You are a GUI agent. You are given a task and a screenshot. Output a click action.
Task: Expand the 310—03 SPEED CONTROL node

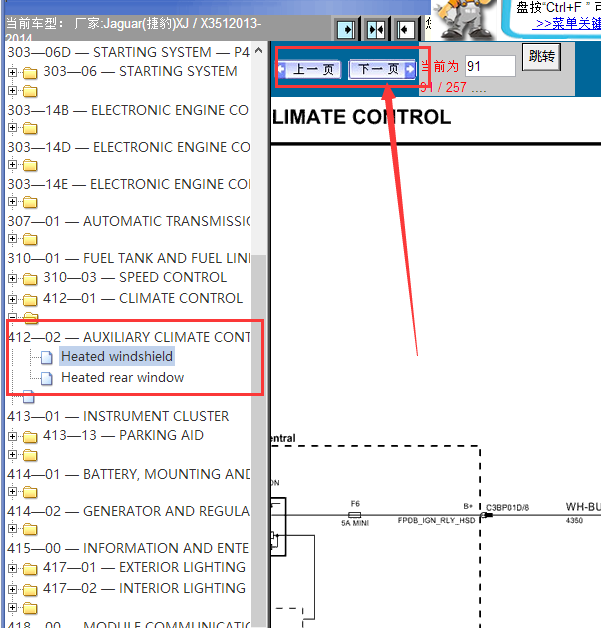[x=12, y=278]
